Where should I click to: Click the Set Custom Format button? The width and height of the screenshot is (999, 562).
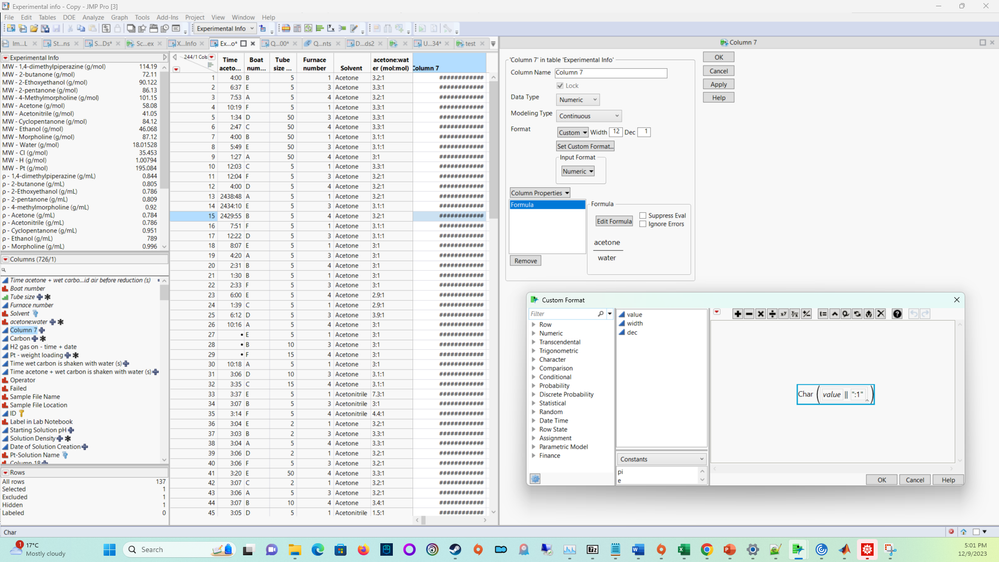click(x=585, y=146)
